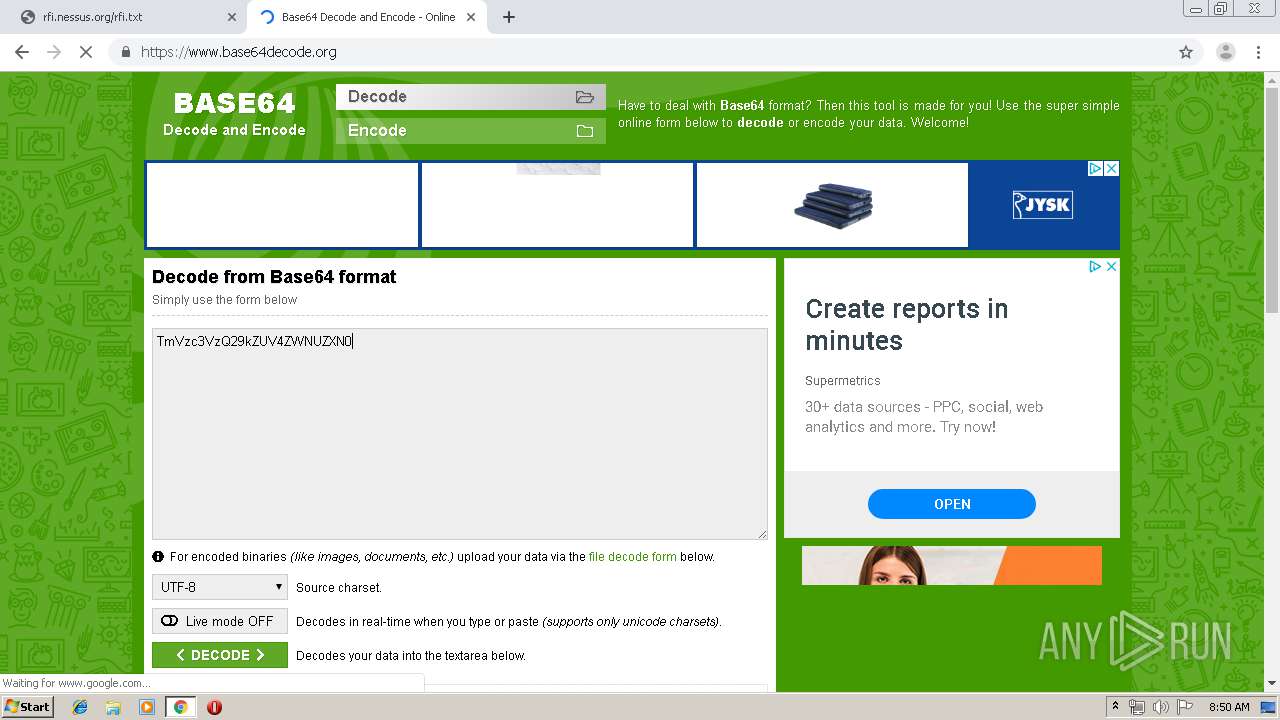The width and height of the screenshot is (1280, 720).
Task: Open Windows Media Player from the taskbar
Action: pos(147,707)
